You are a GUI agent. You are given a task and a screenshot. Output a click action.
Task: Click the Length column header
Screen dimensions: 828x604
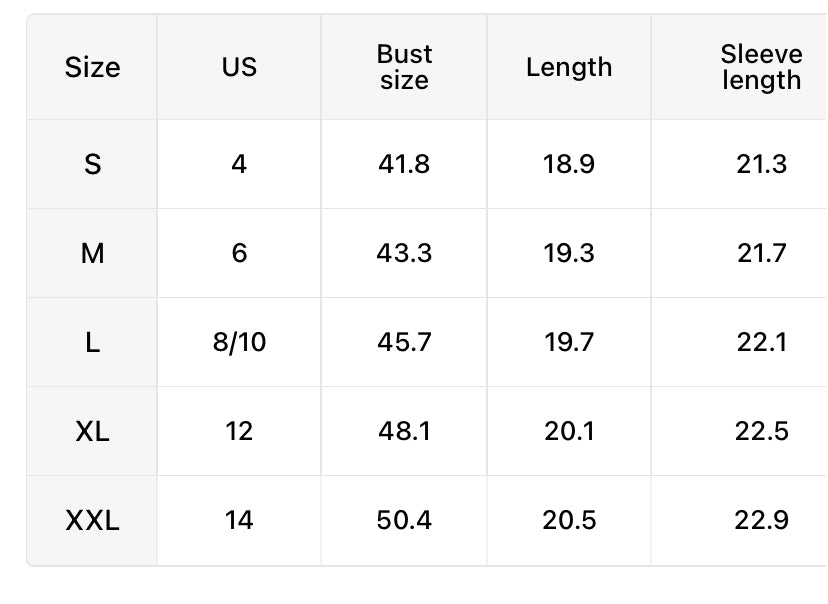point(569,67)
